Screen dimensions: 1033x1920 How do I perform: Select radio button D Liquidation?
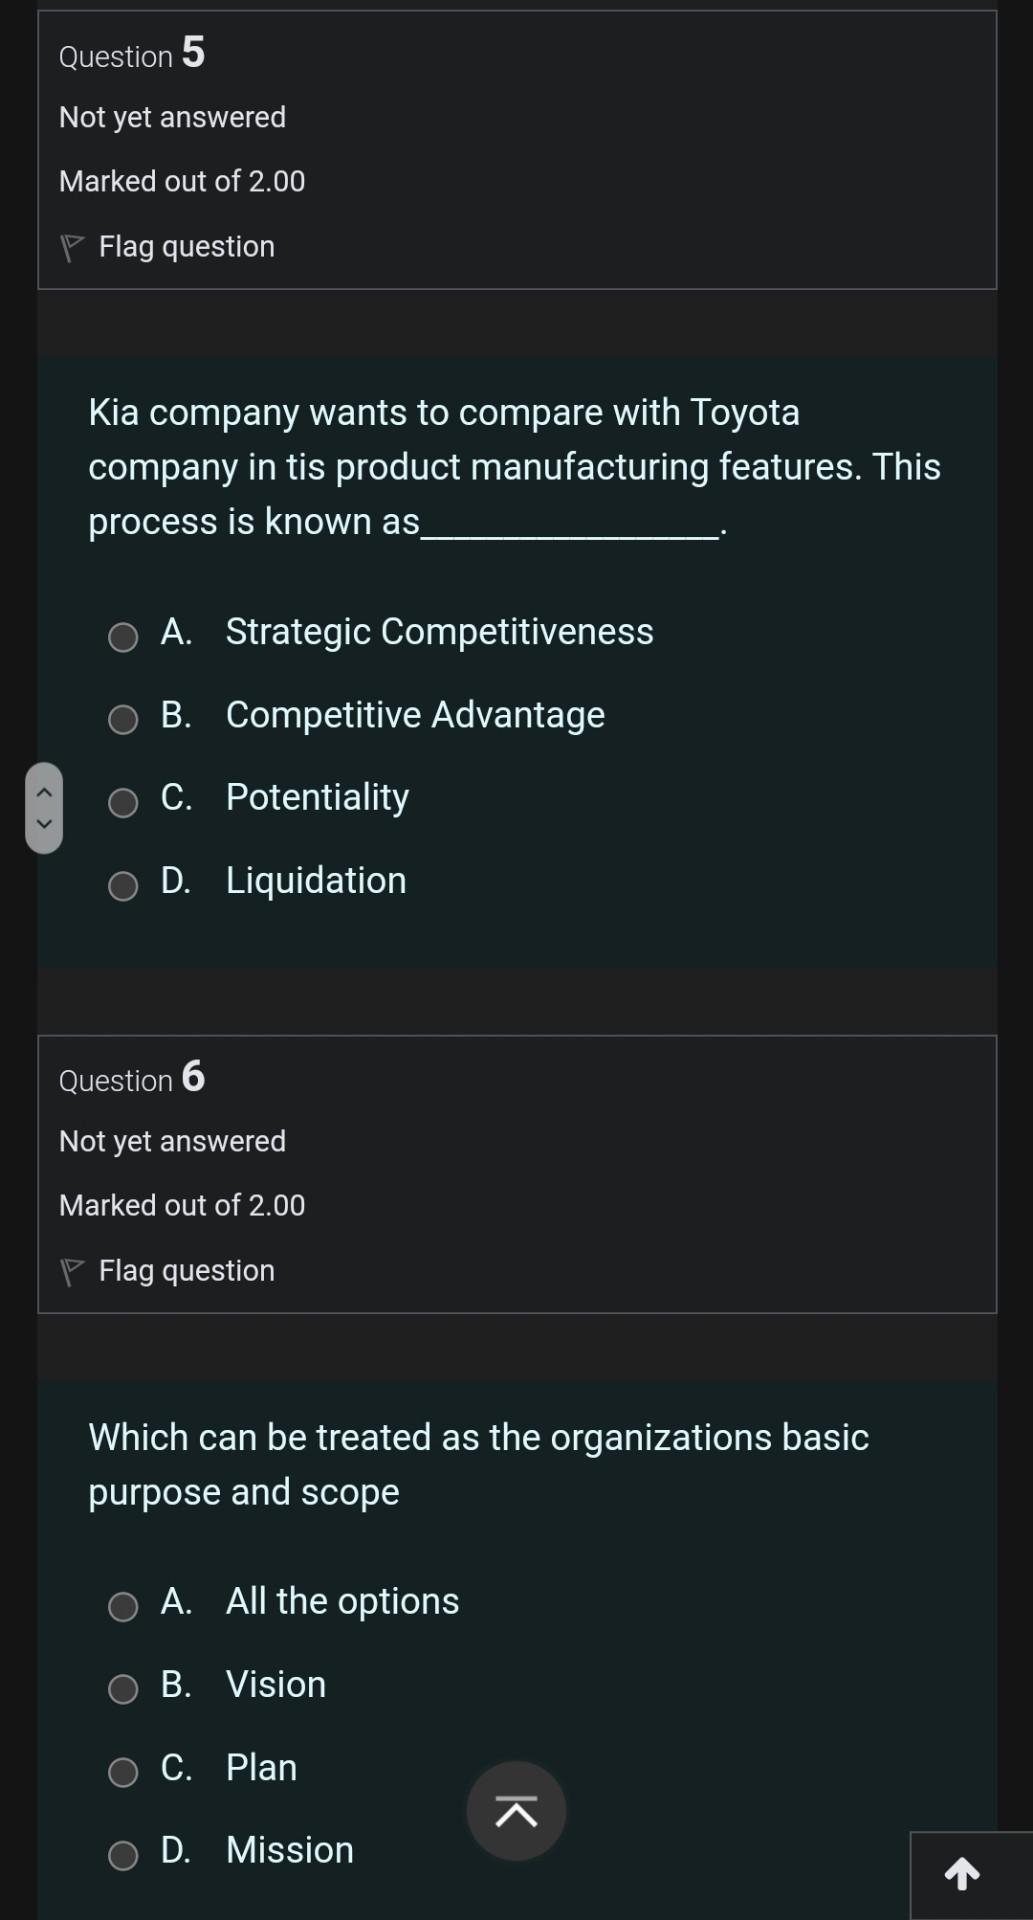[122, 884]
